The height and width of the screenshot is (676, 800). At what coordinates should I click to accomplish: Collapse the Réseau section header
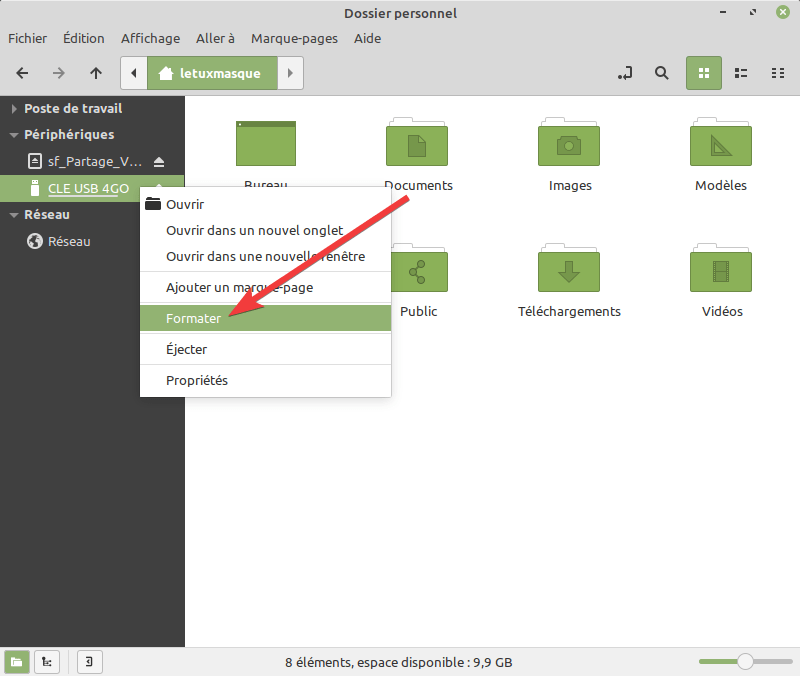(14, 215)
